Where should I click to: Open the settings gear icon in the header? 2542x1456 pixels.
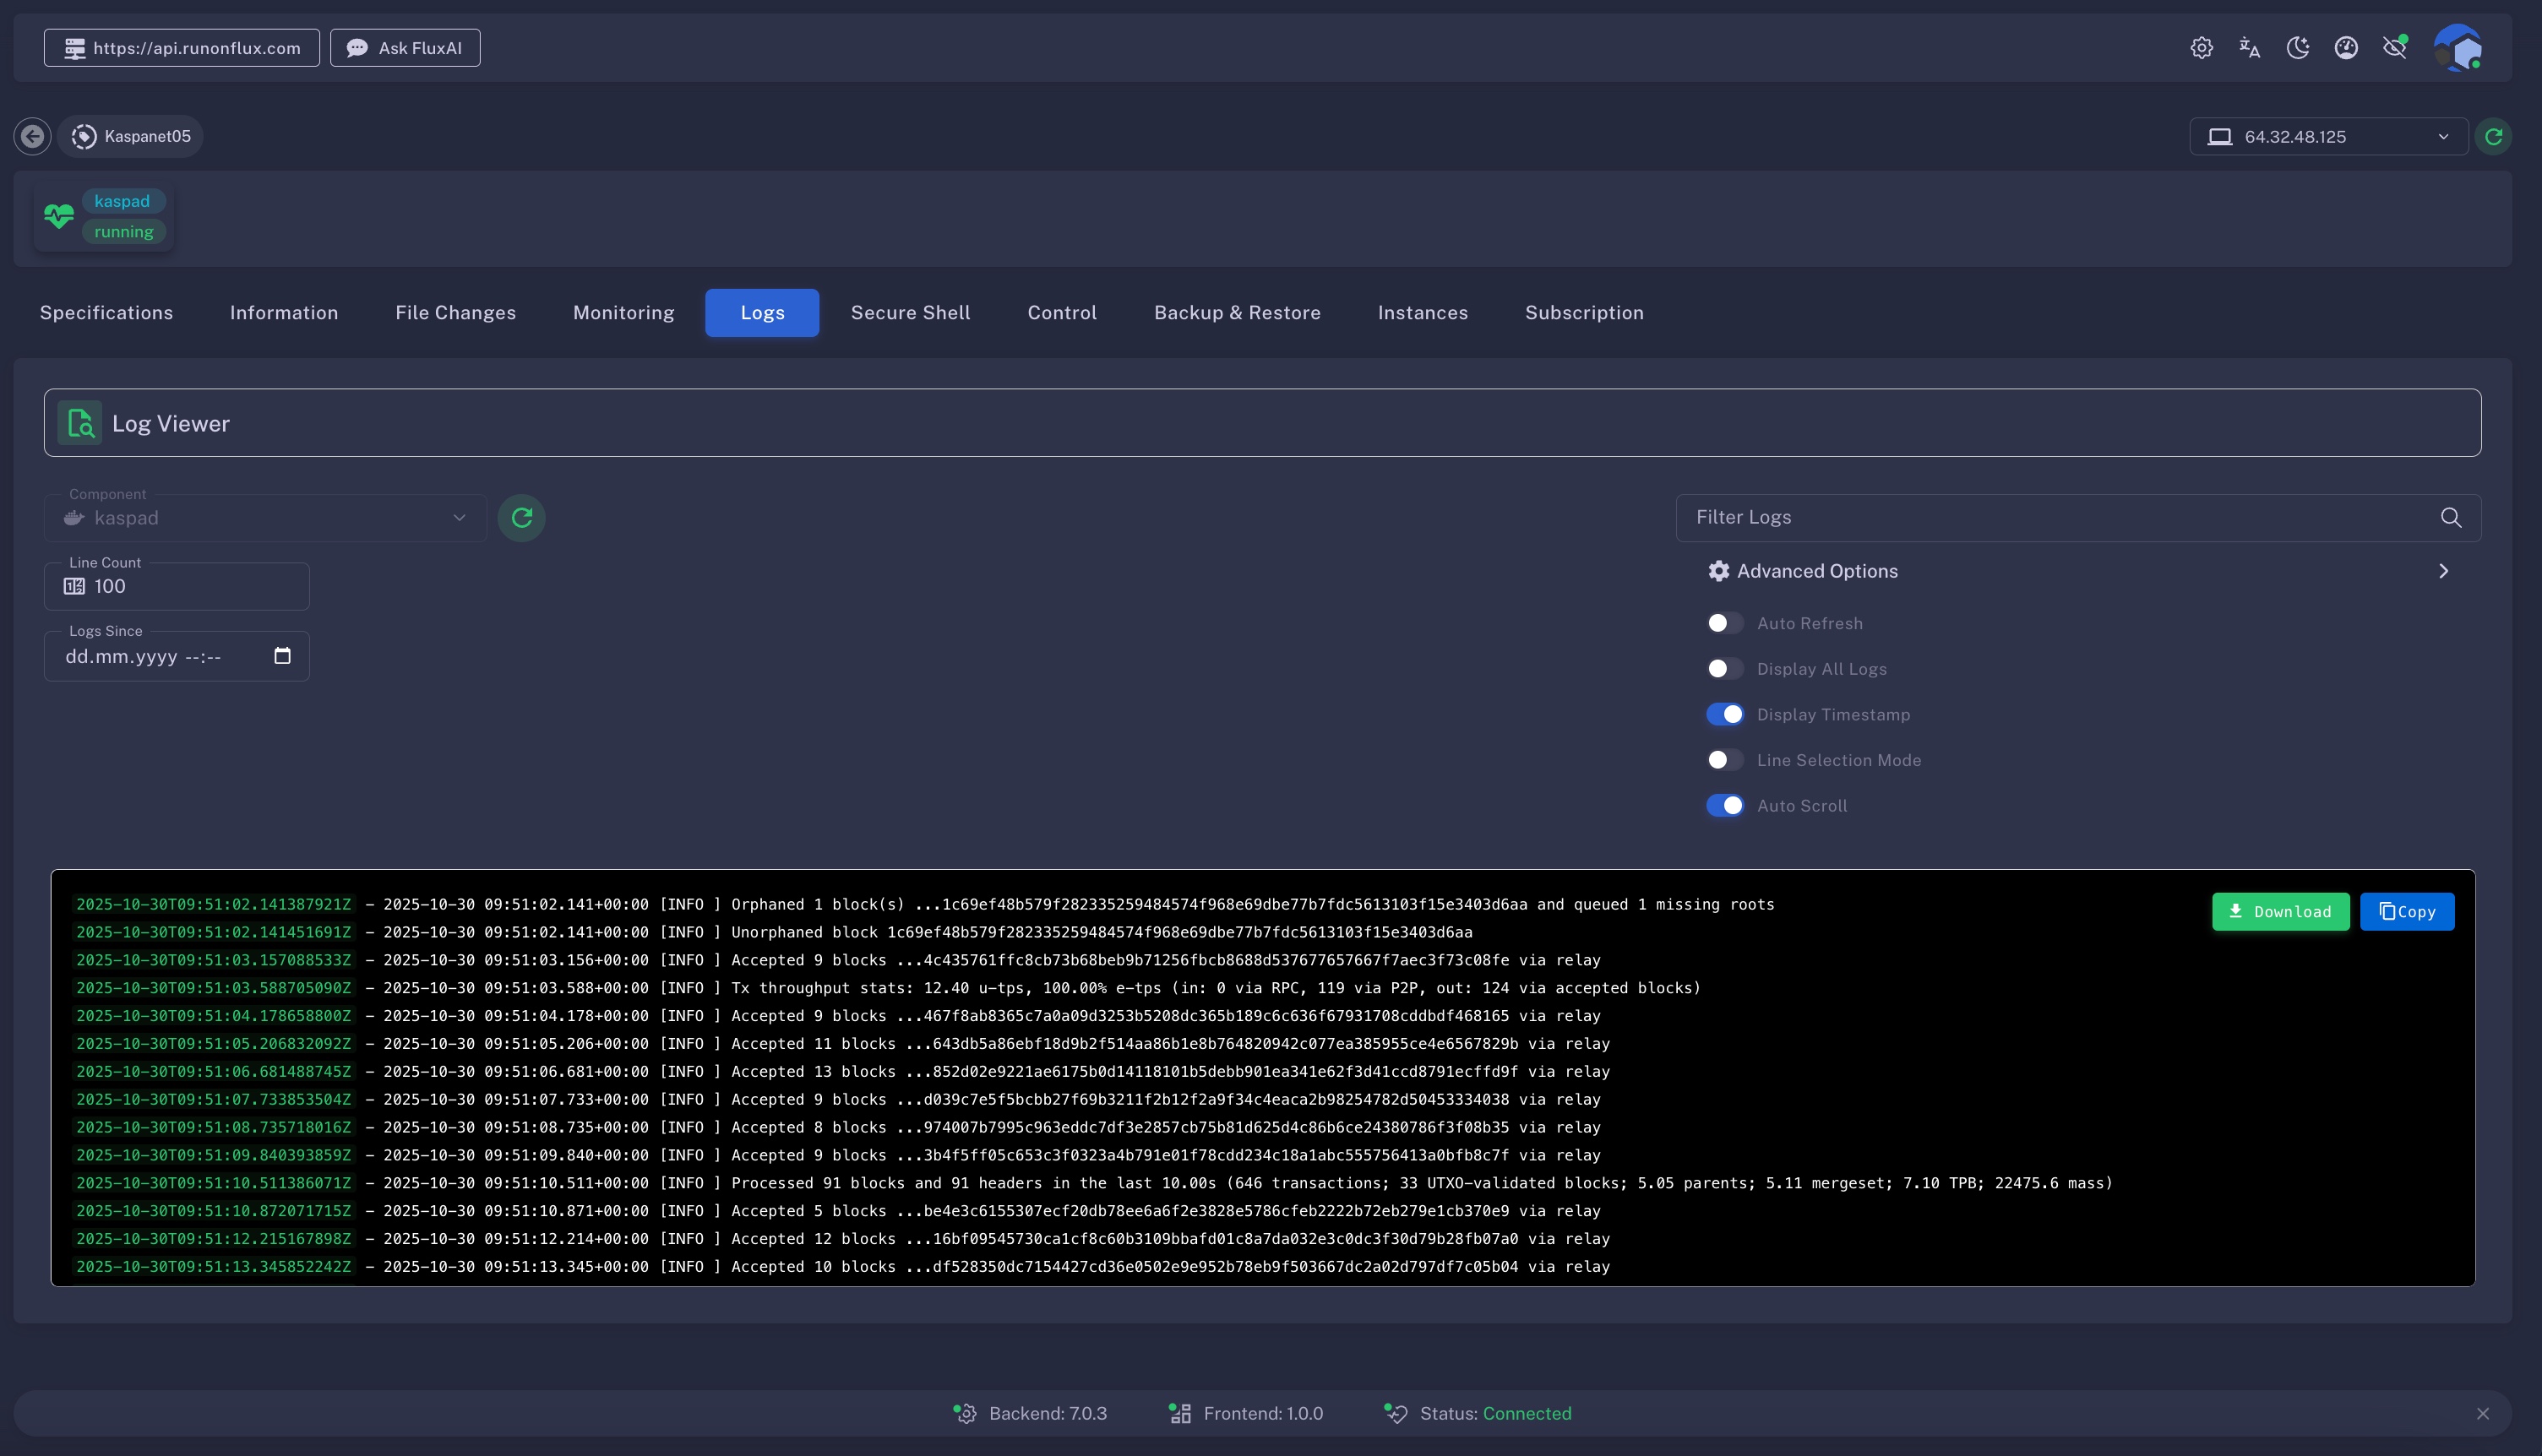tap(2201, 48)
